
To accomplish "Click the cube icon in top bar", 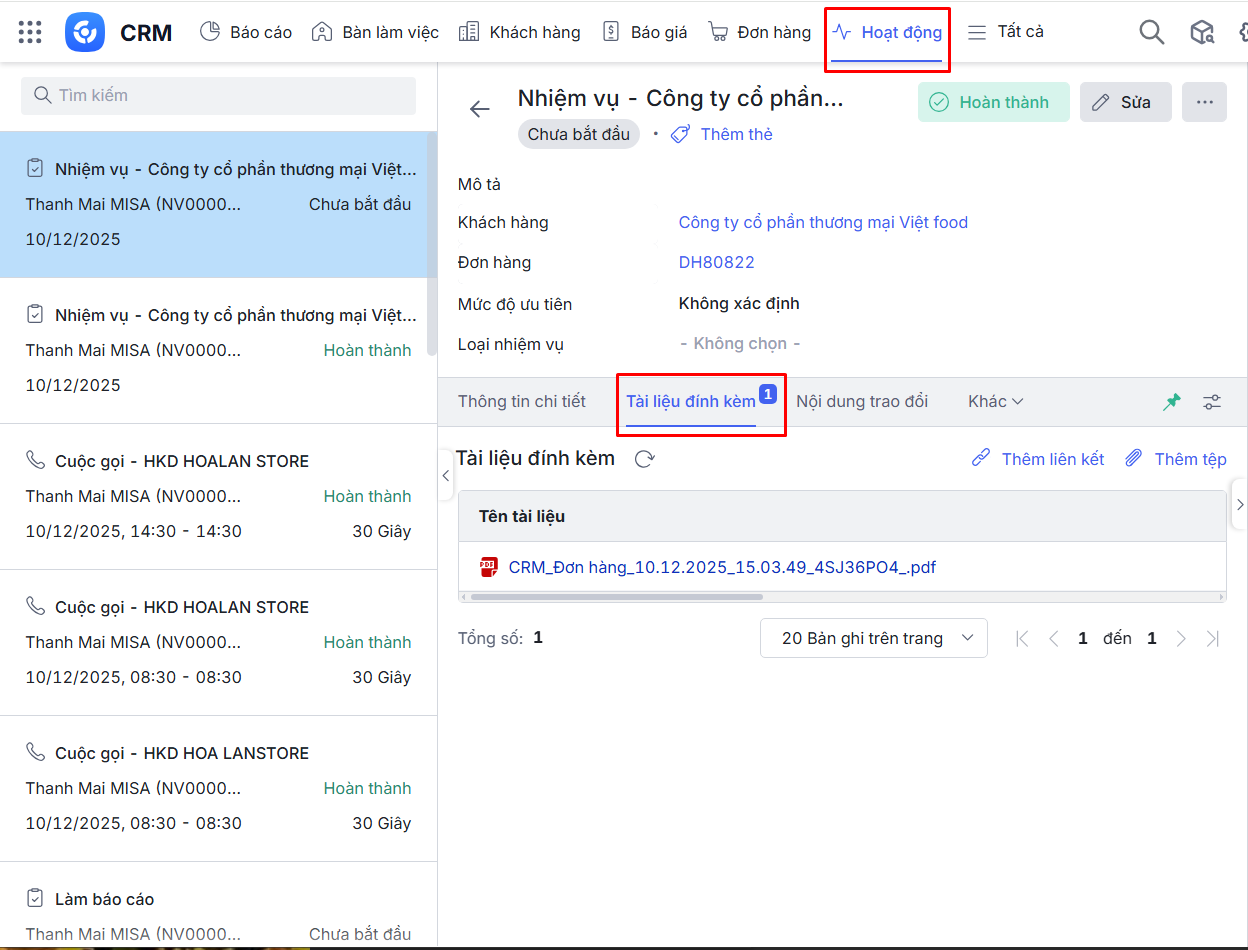I will (1201, 32).
